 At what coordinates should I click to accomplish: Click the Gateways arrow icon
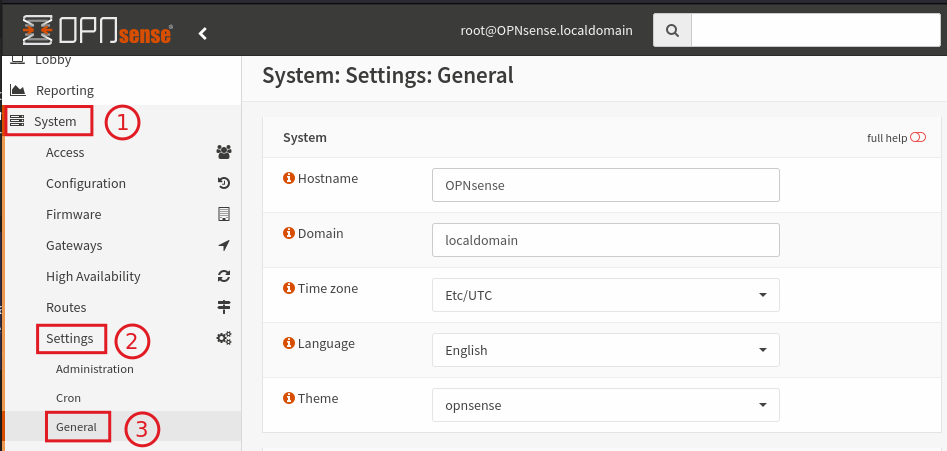[x=224, y=245]
